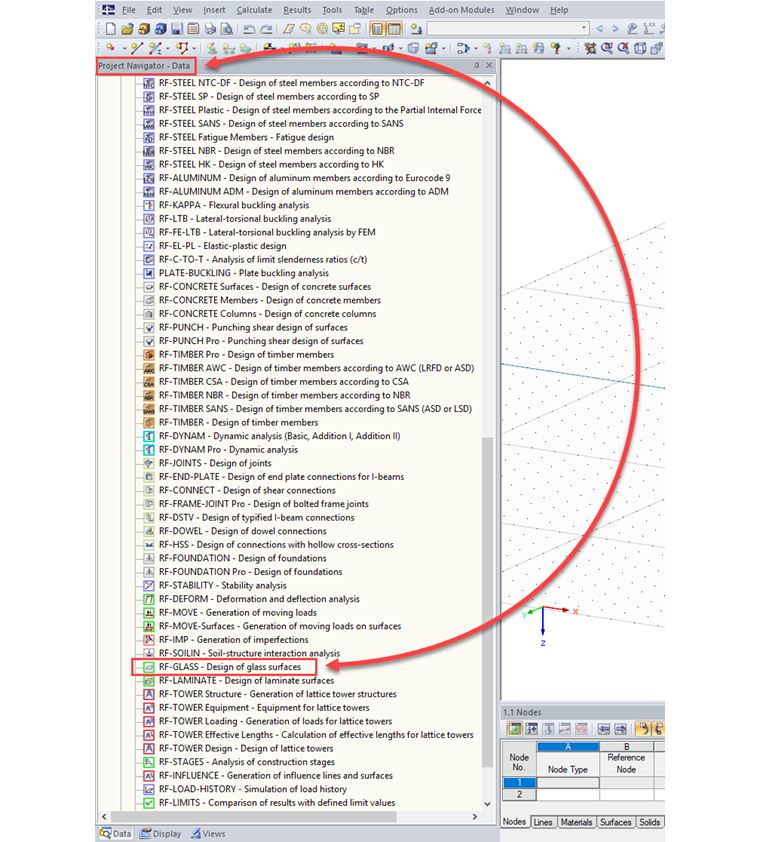760x842 pixels.
Task: Click the isometric view cube icon
Action: [x=640, y=48]
